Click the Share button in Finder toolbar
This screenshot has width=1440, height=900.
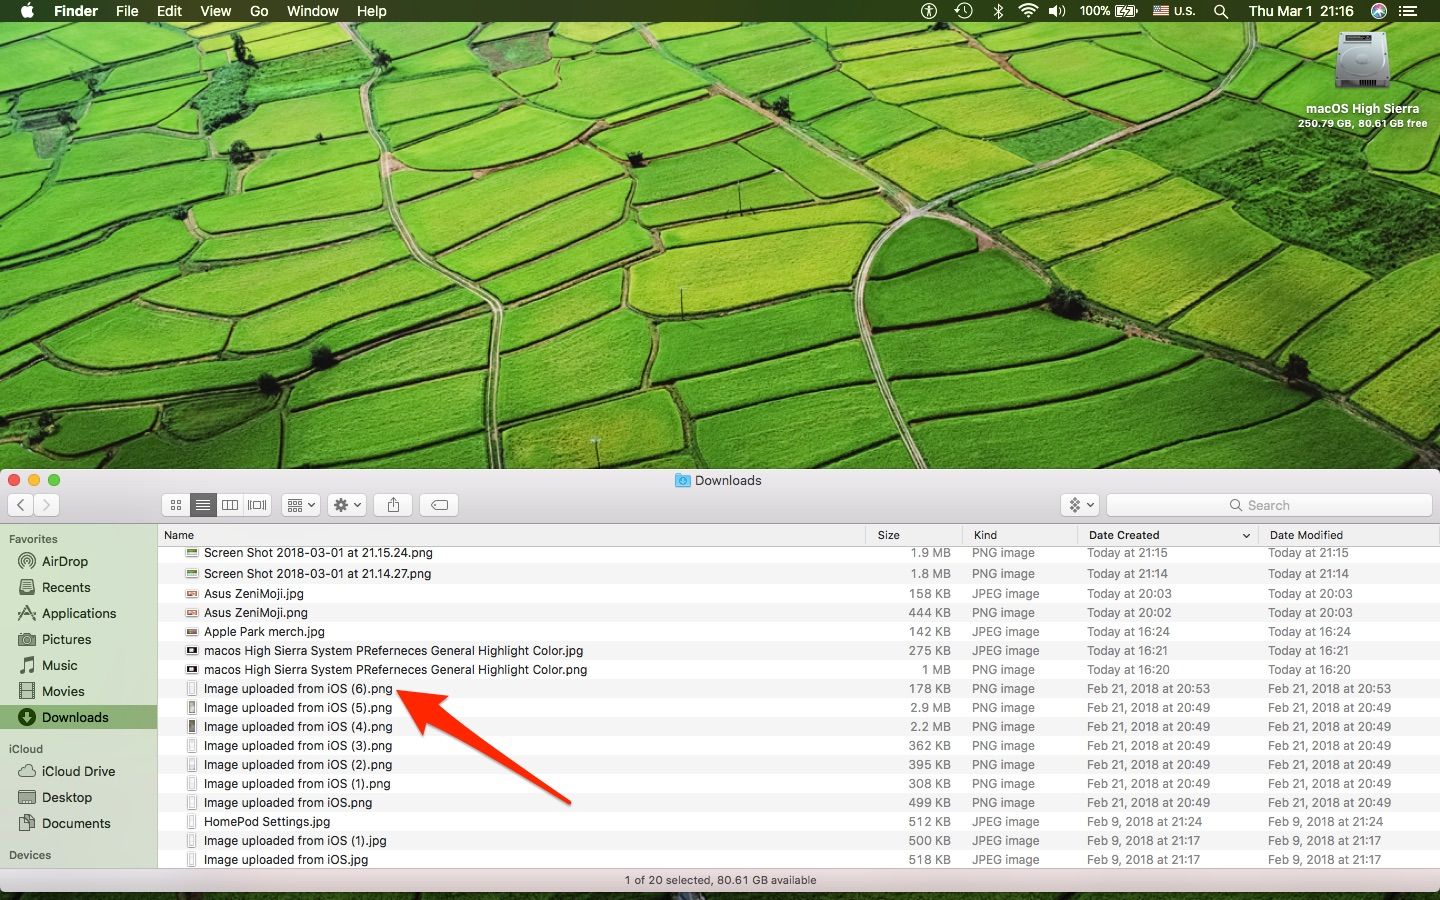pyautogui.click(x=393, y=505)
